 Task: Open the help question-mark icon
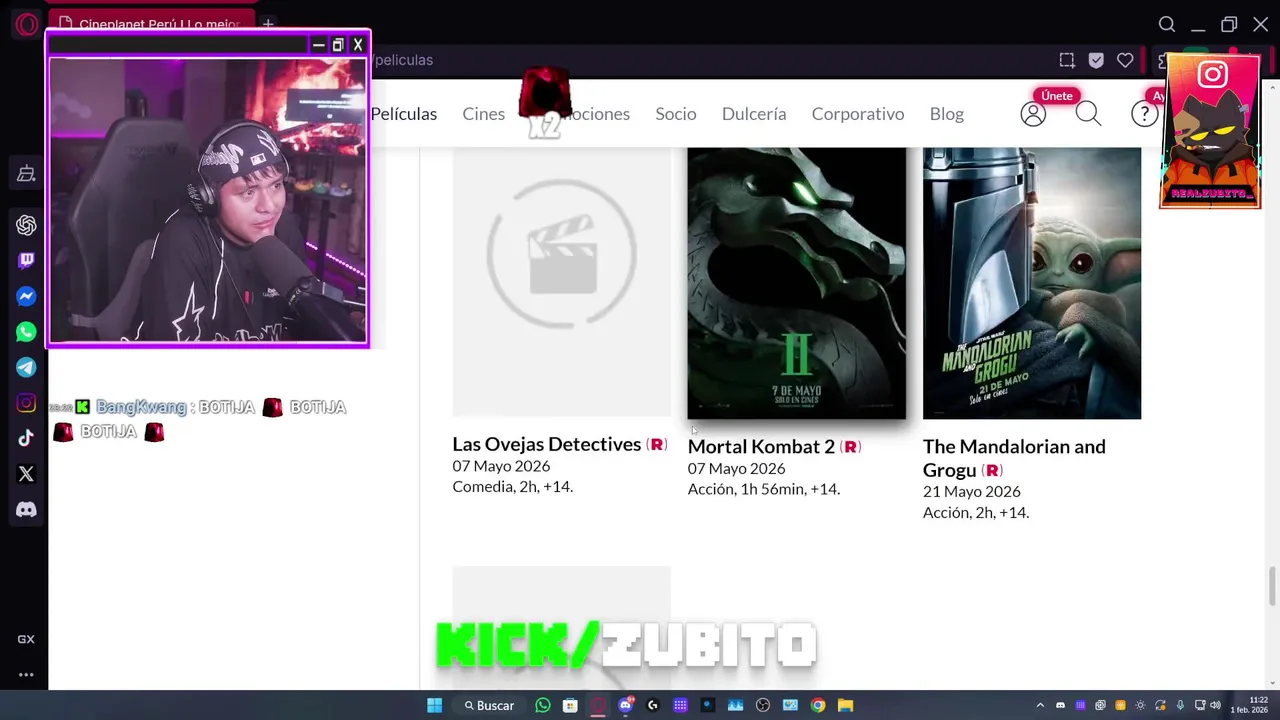(1144, 114)
